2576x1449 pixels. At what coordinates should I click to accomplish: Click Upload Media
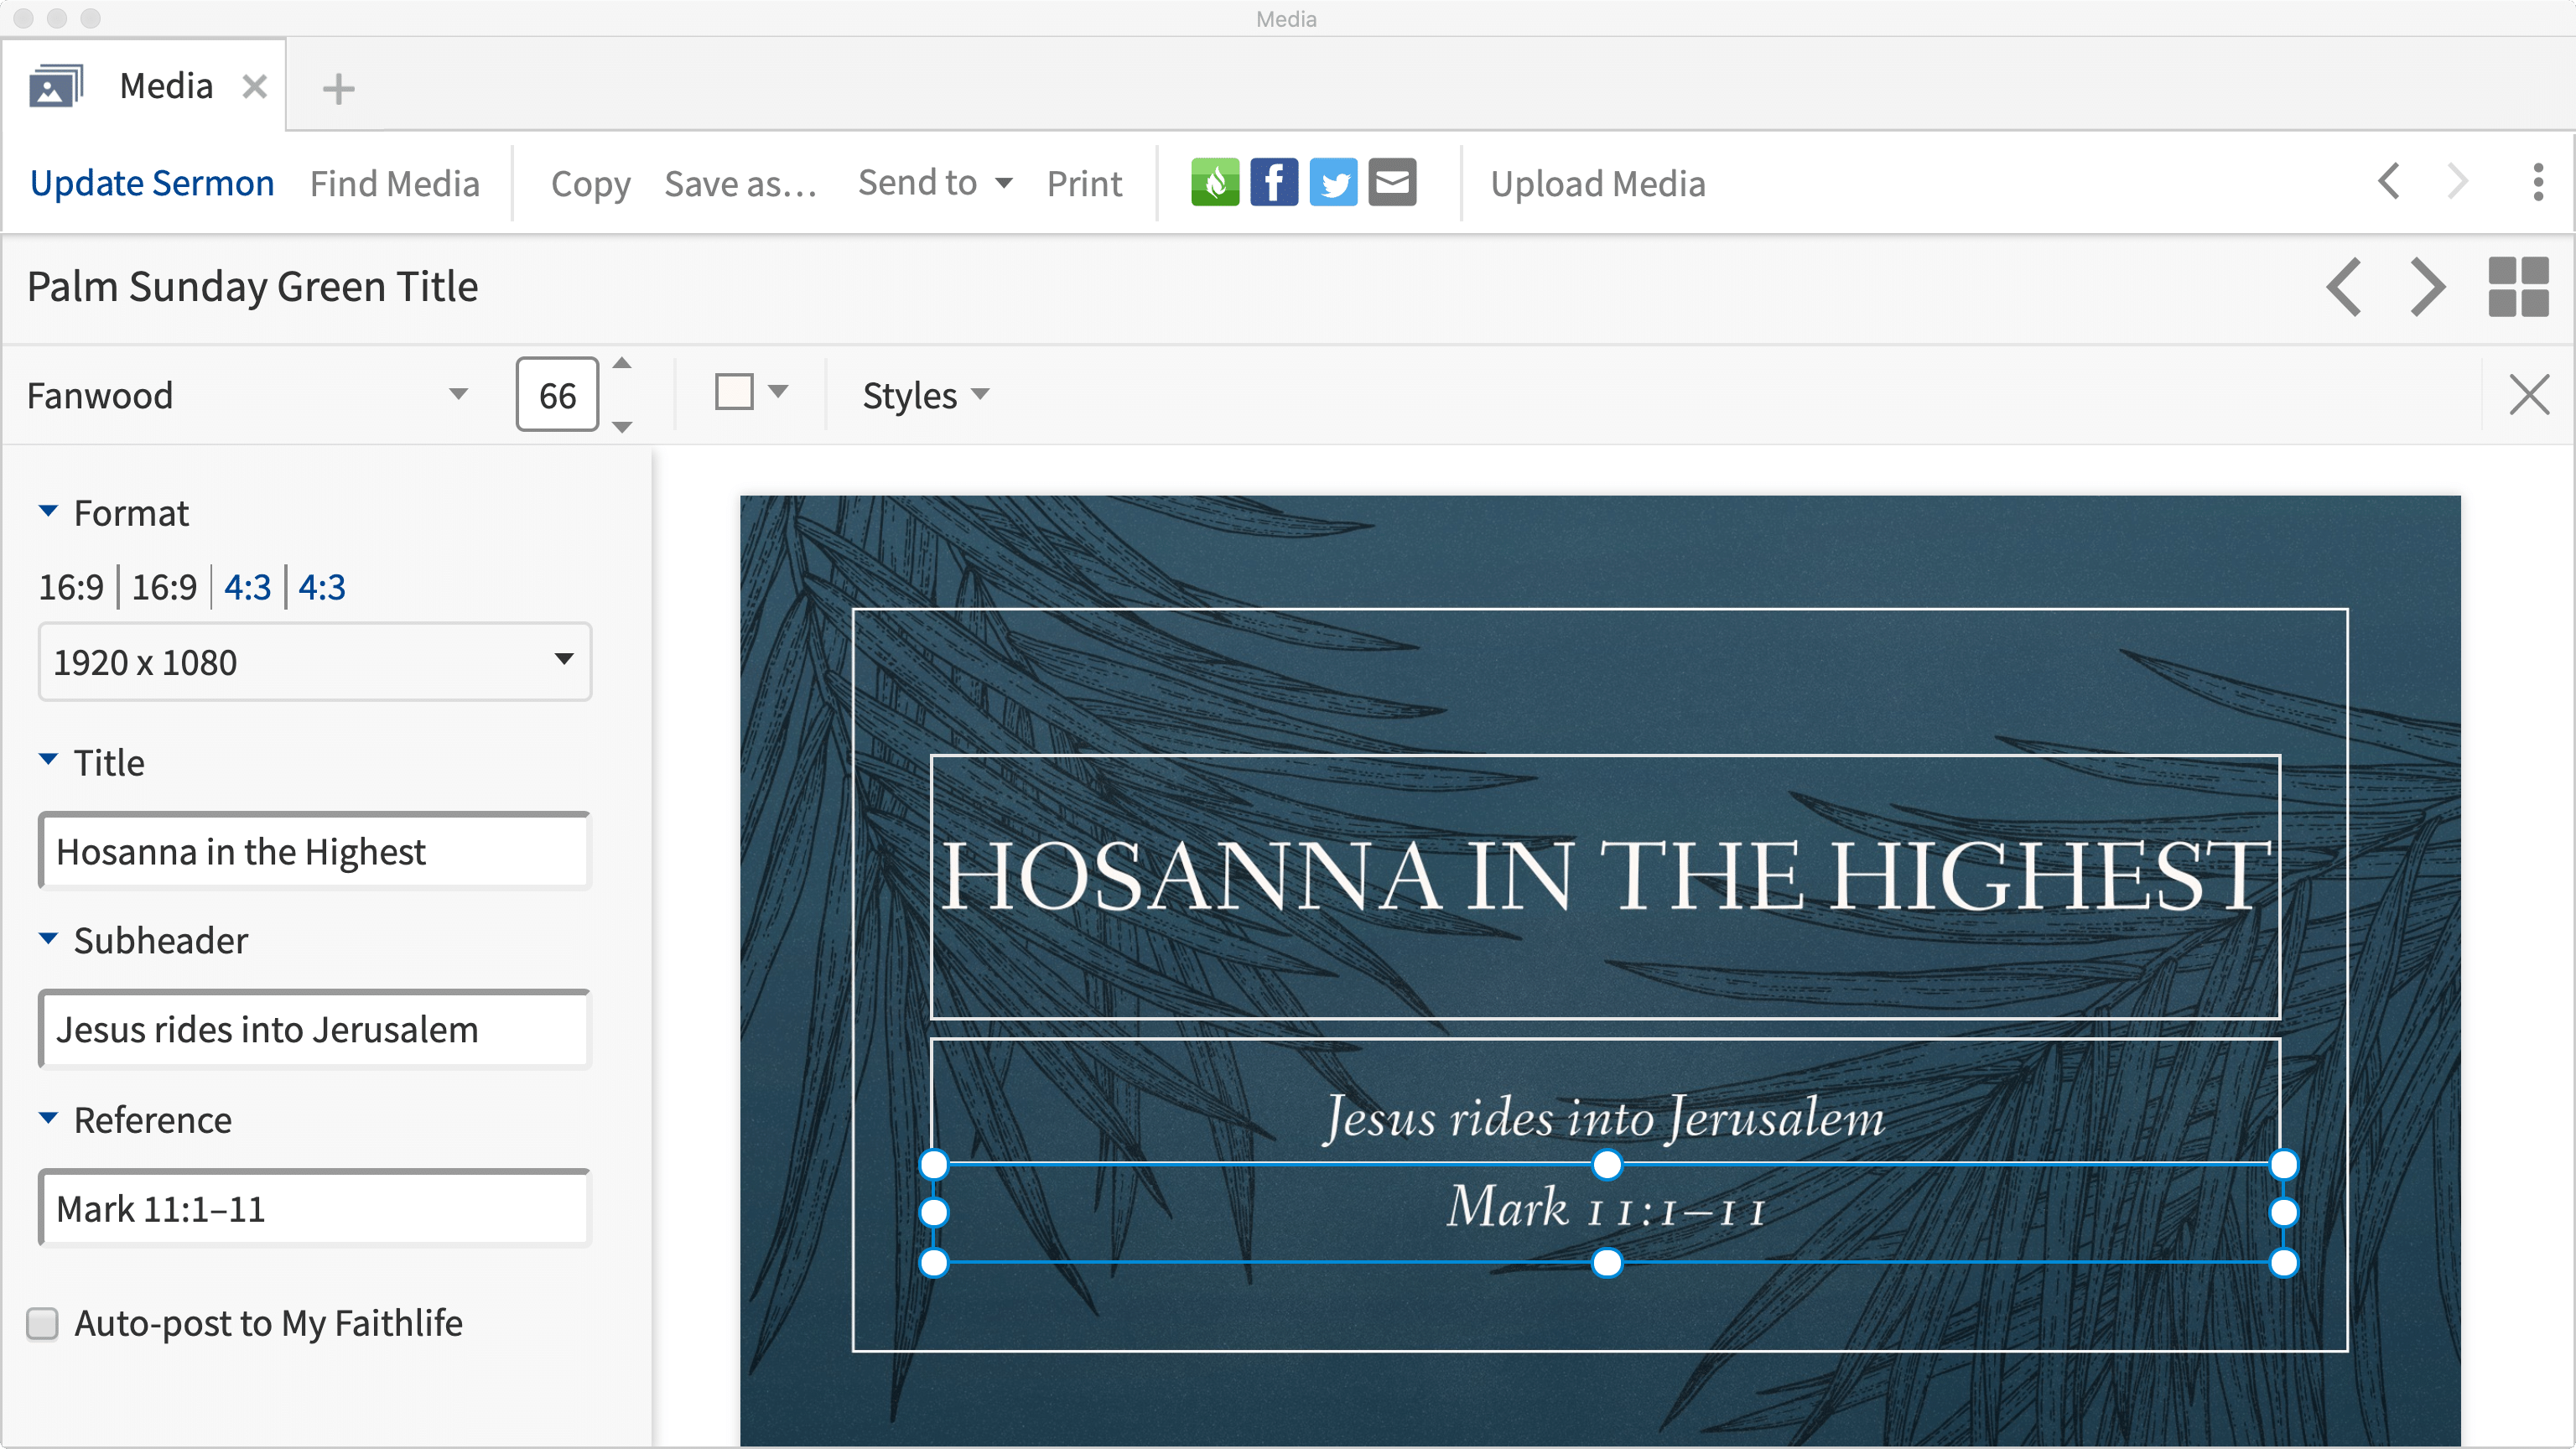pos(1598,183)
